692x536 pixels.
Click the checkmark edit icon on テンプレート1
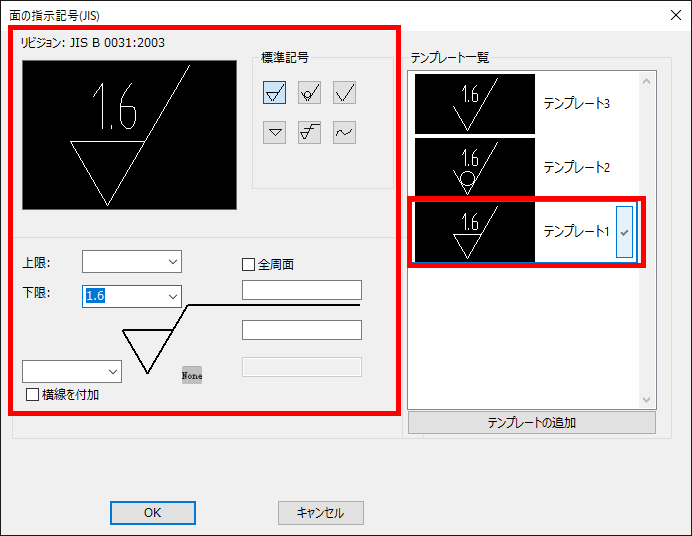click(x=624, y=232)
